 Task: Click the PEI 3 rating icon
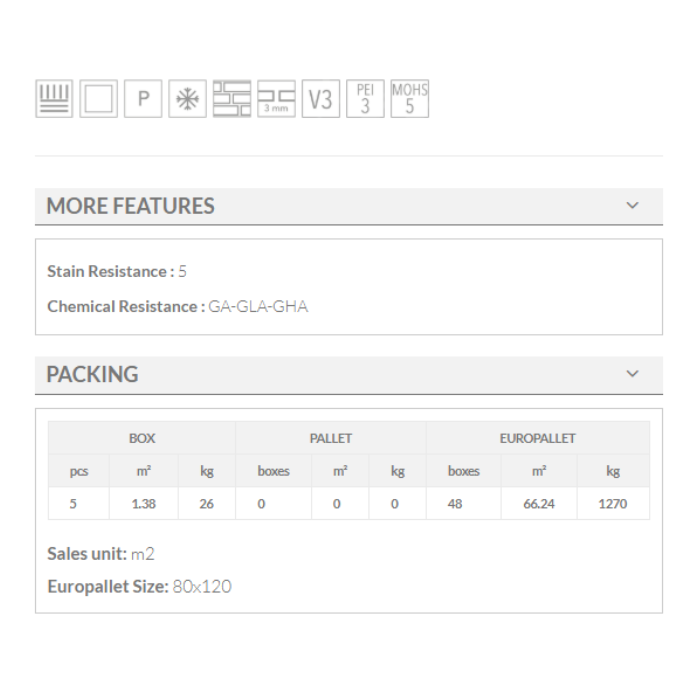(x=365, y=100)
